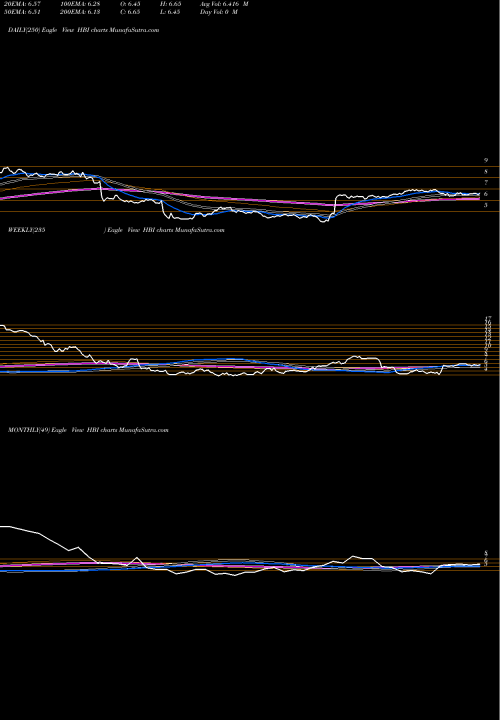Select the close price 'C: 6.65'
This screenshot has width=500, height=720.
tap(130, 12)
